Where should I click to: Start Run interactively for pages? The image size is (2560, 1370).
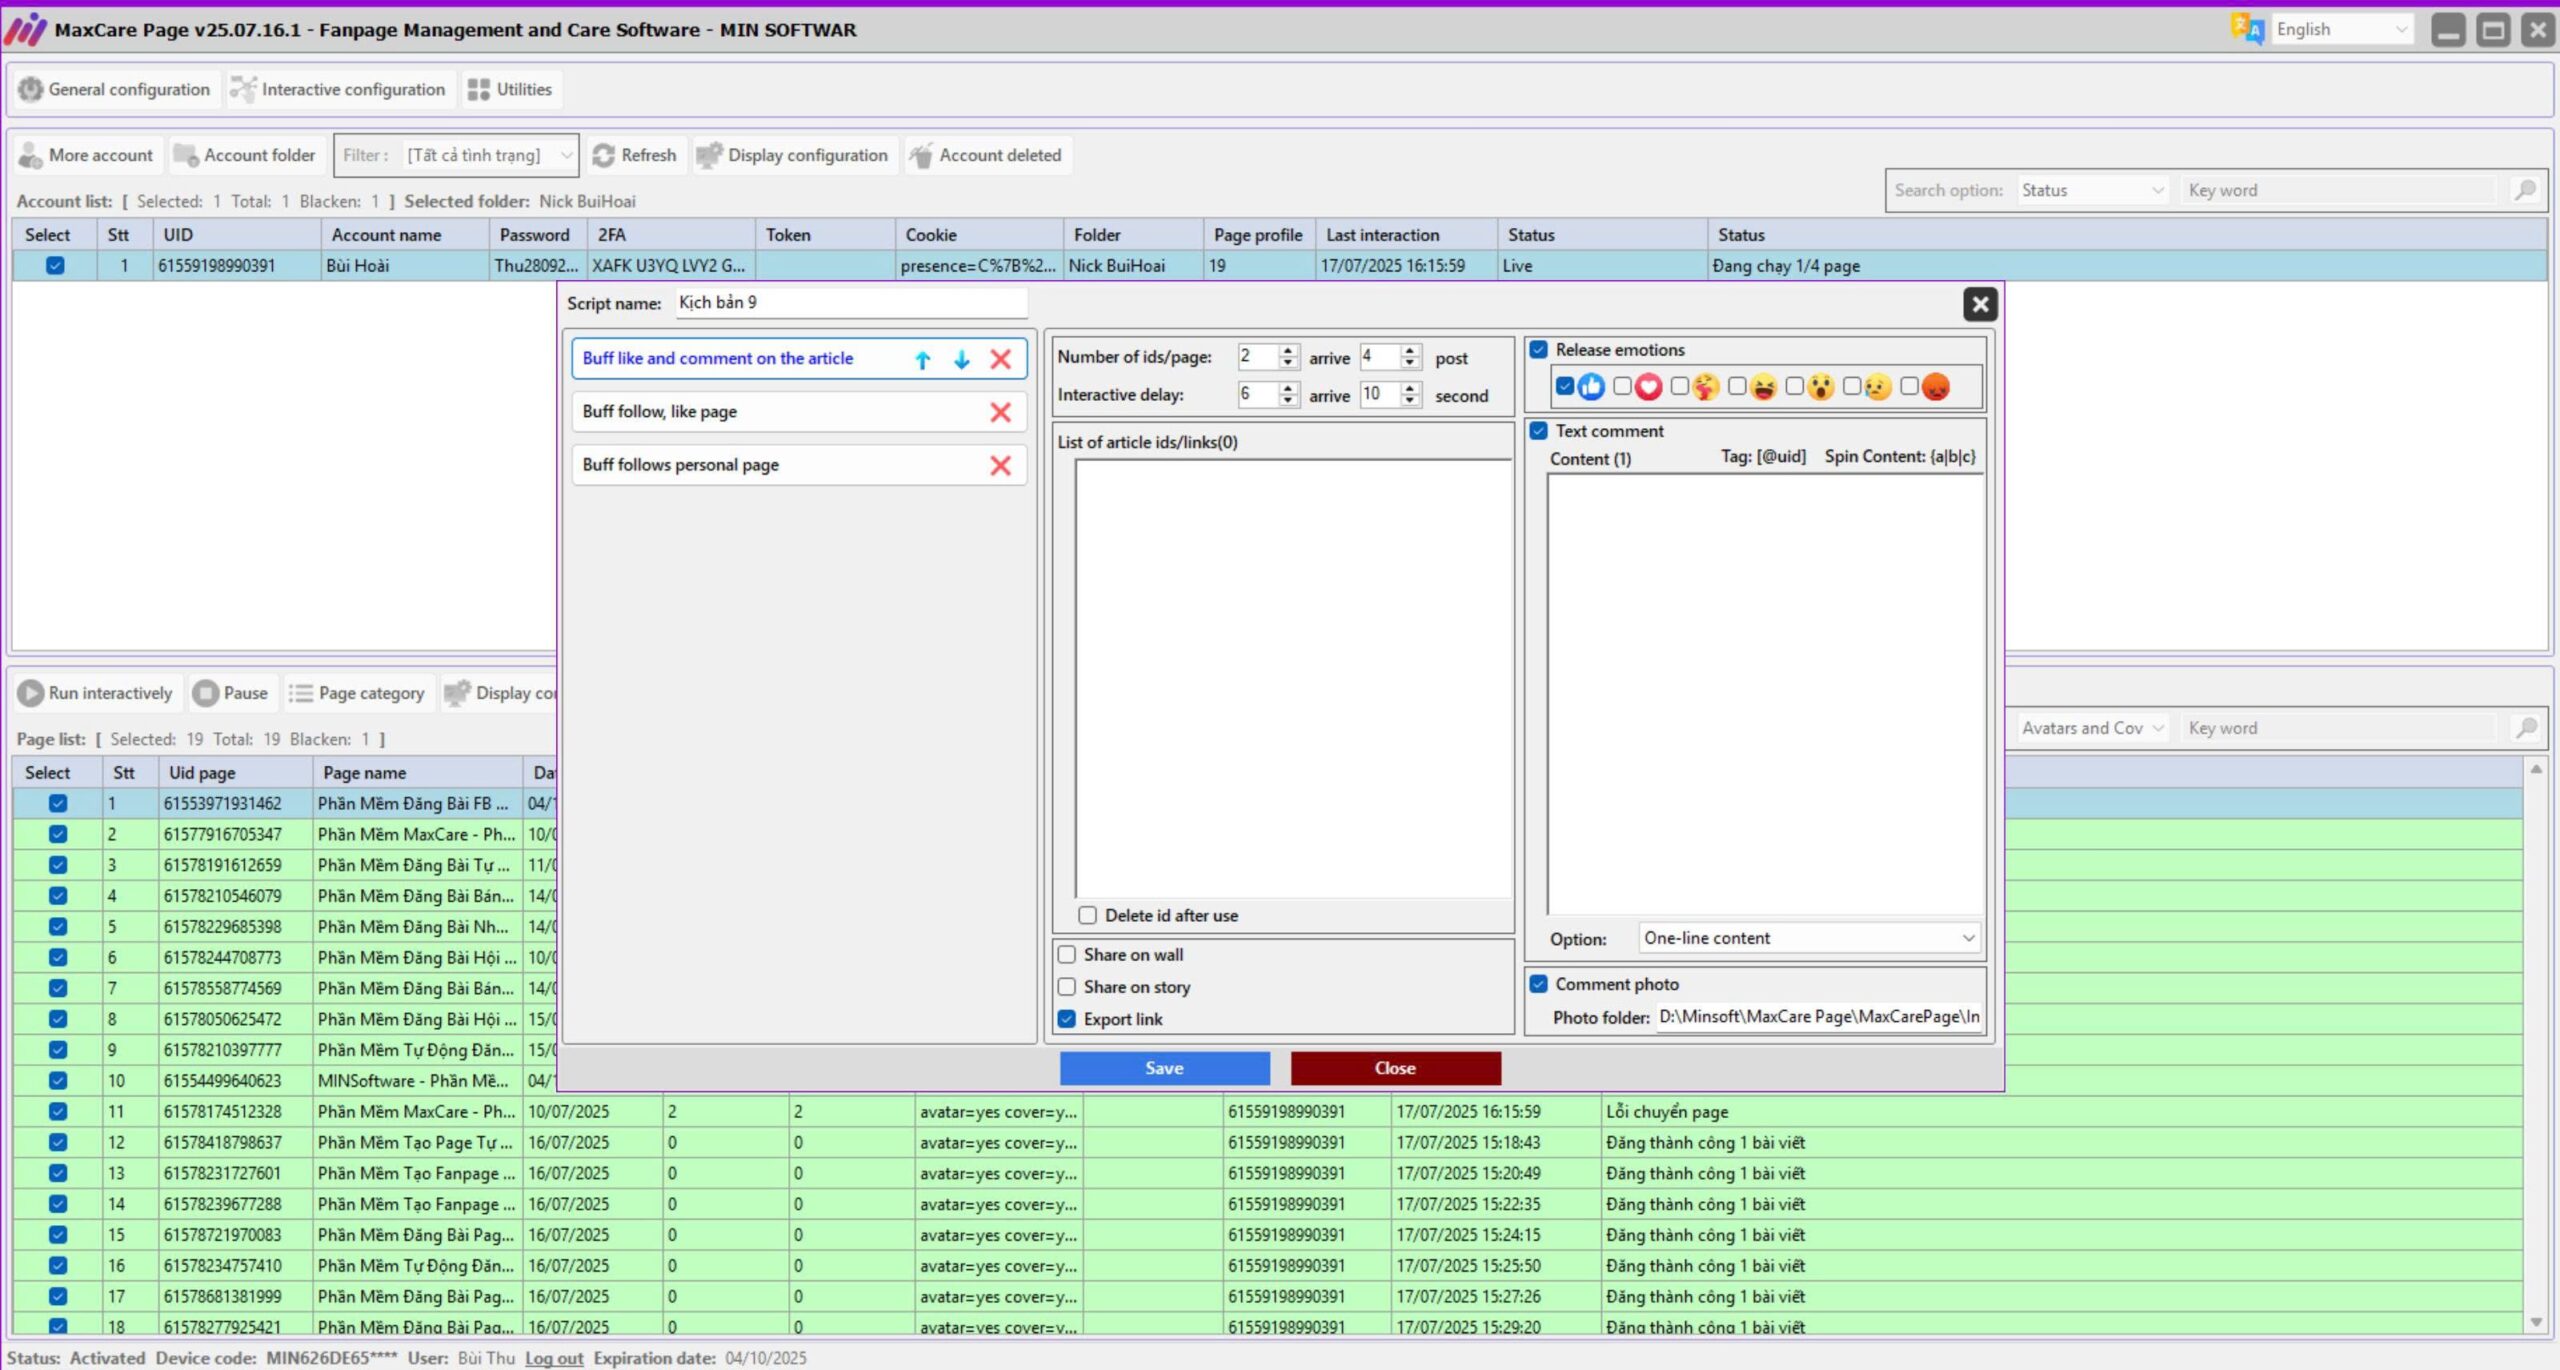[x=96, y=692]
